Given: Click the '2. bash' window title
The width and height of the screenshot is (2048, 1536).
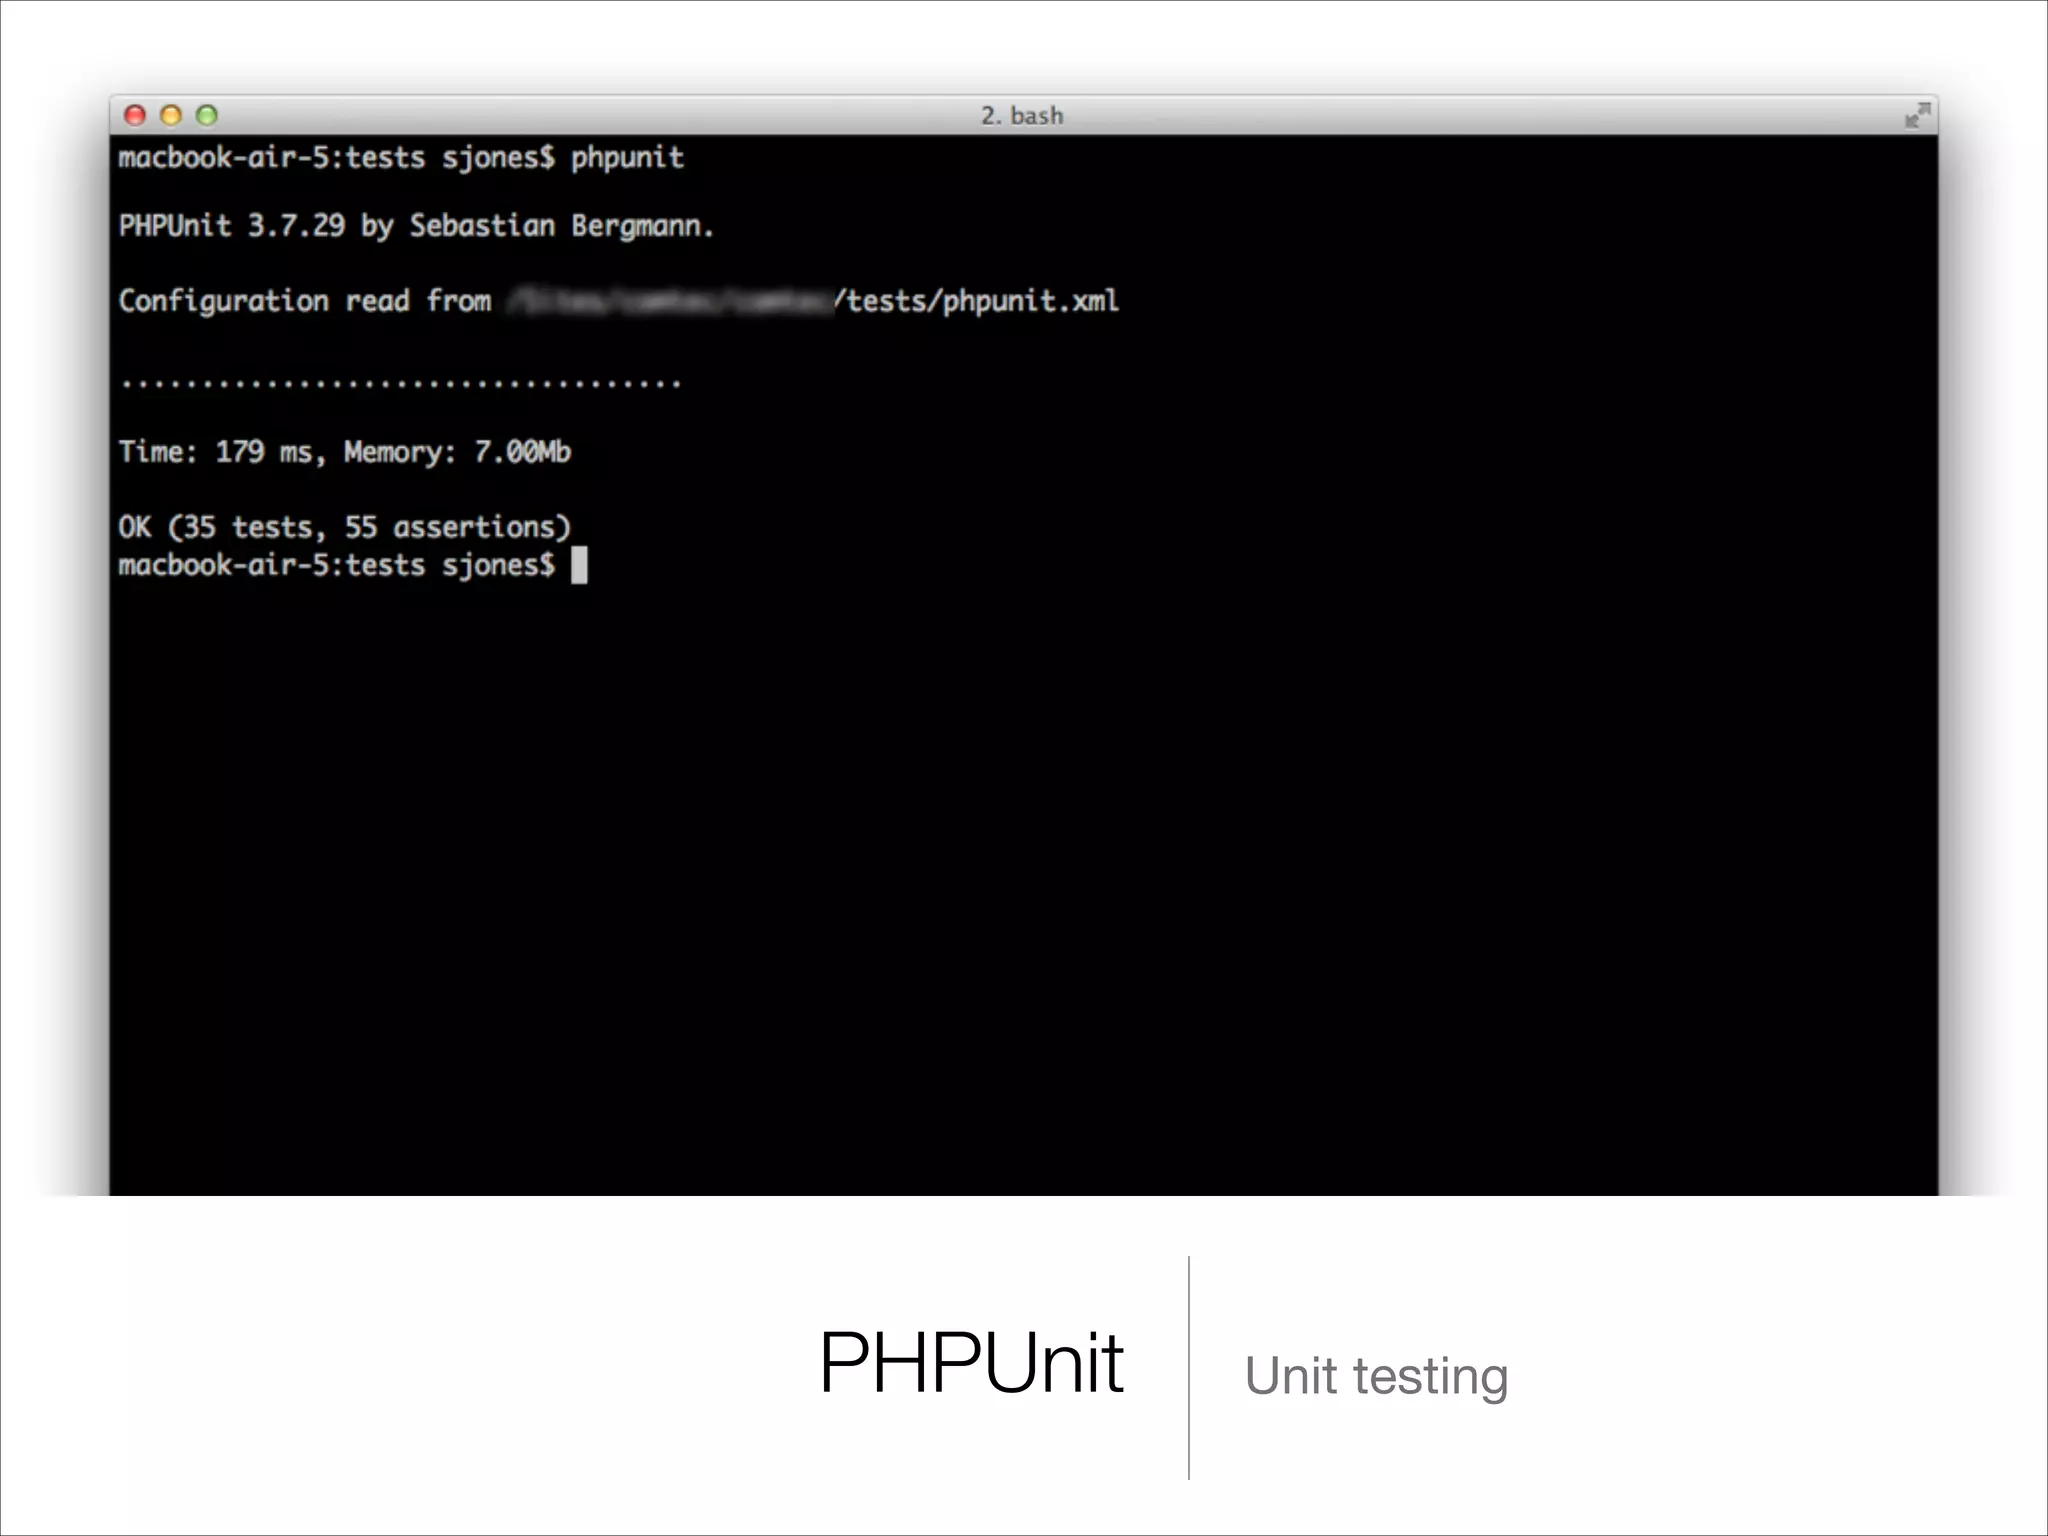Looking at the screenshot, I should (1022, 116).
